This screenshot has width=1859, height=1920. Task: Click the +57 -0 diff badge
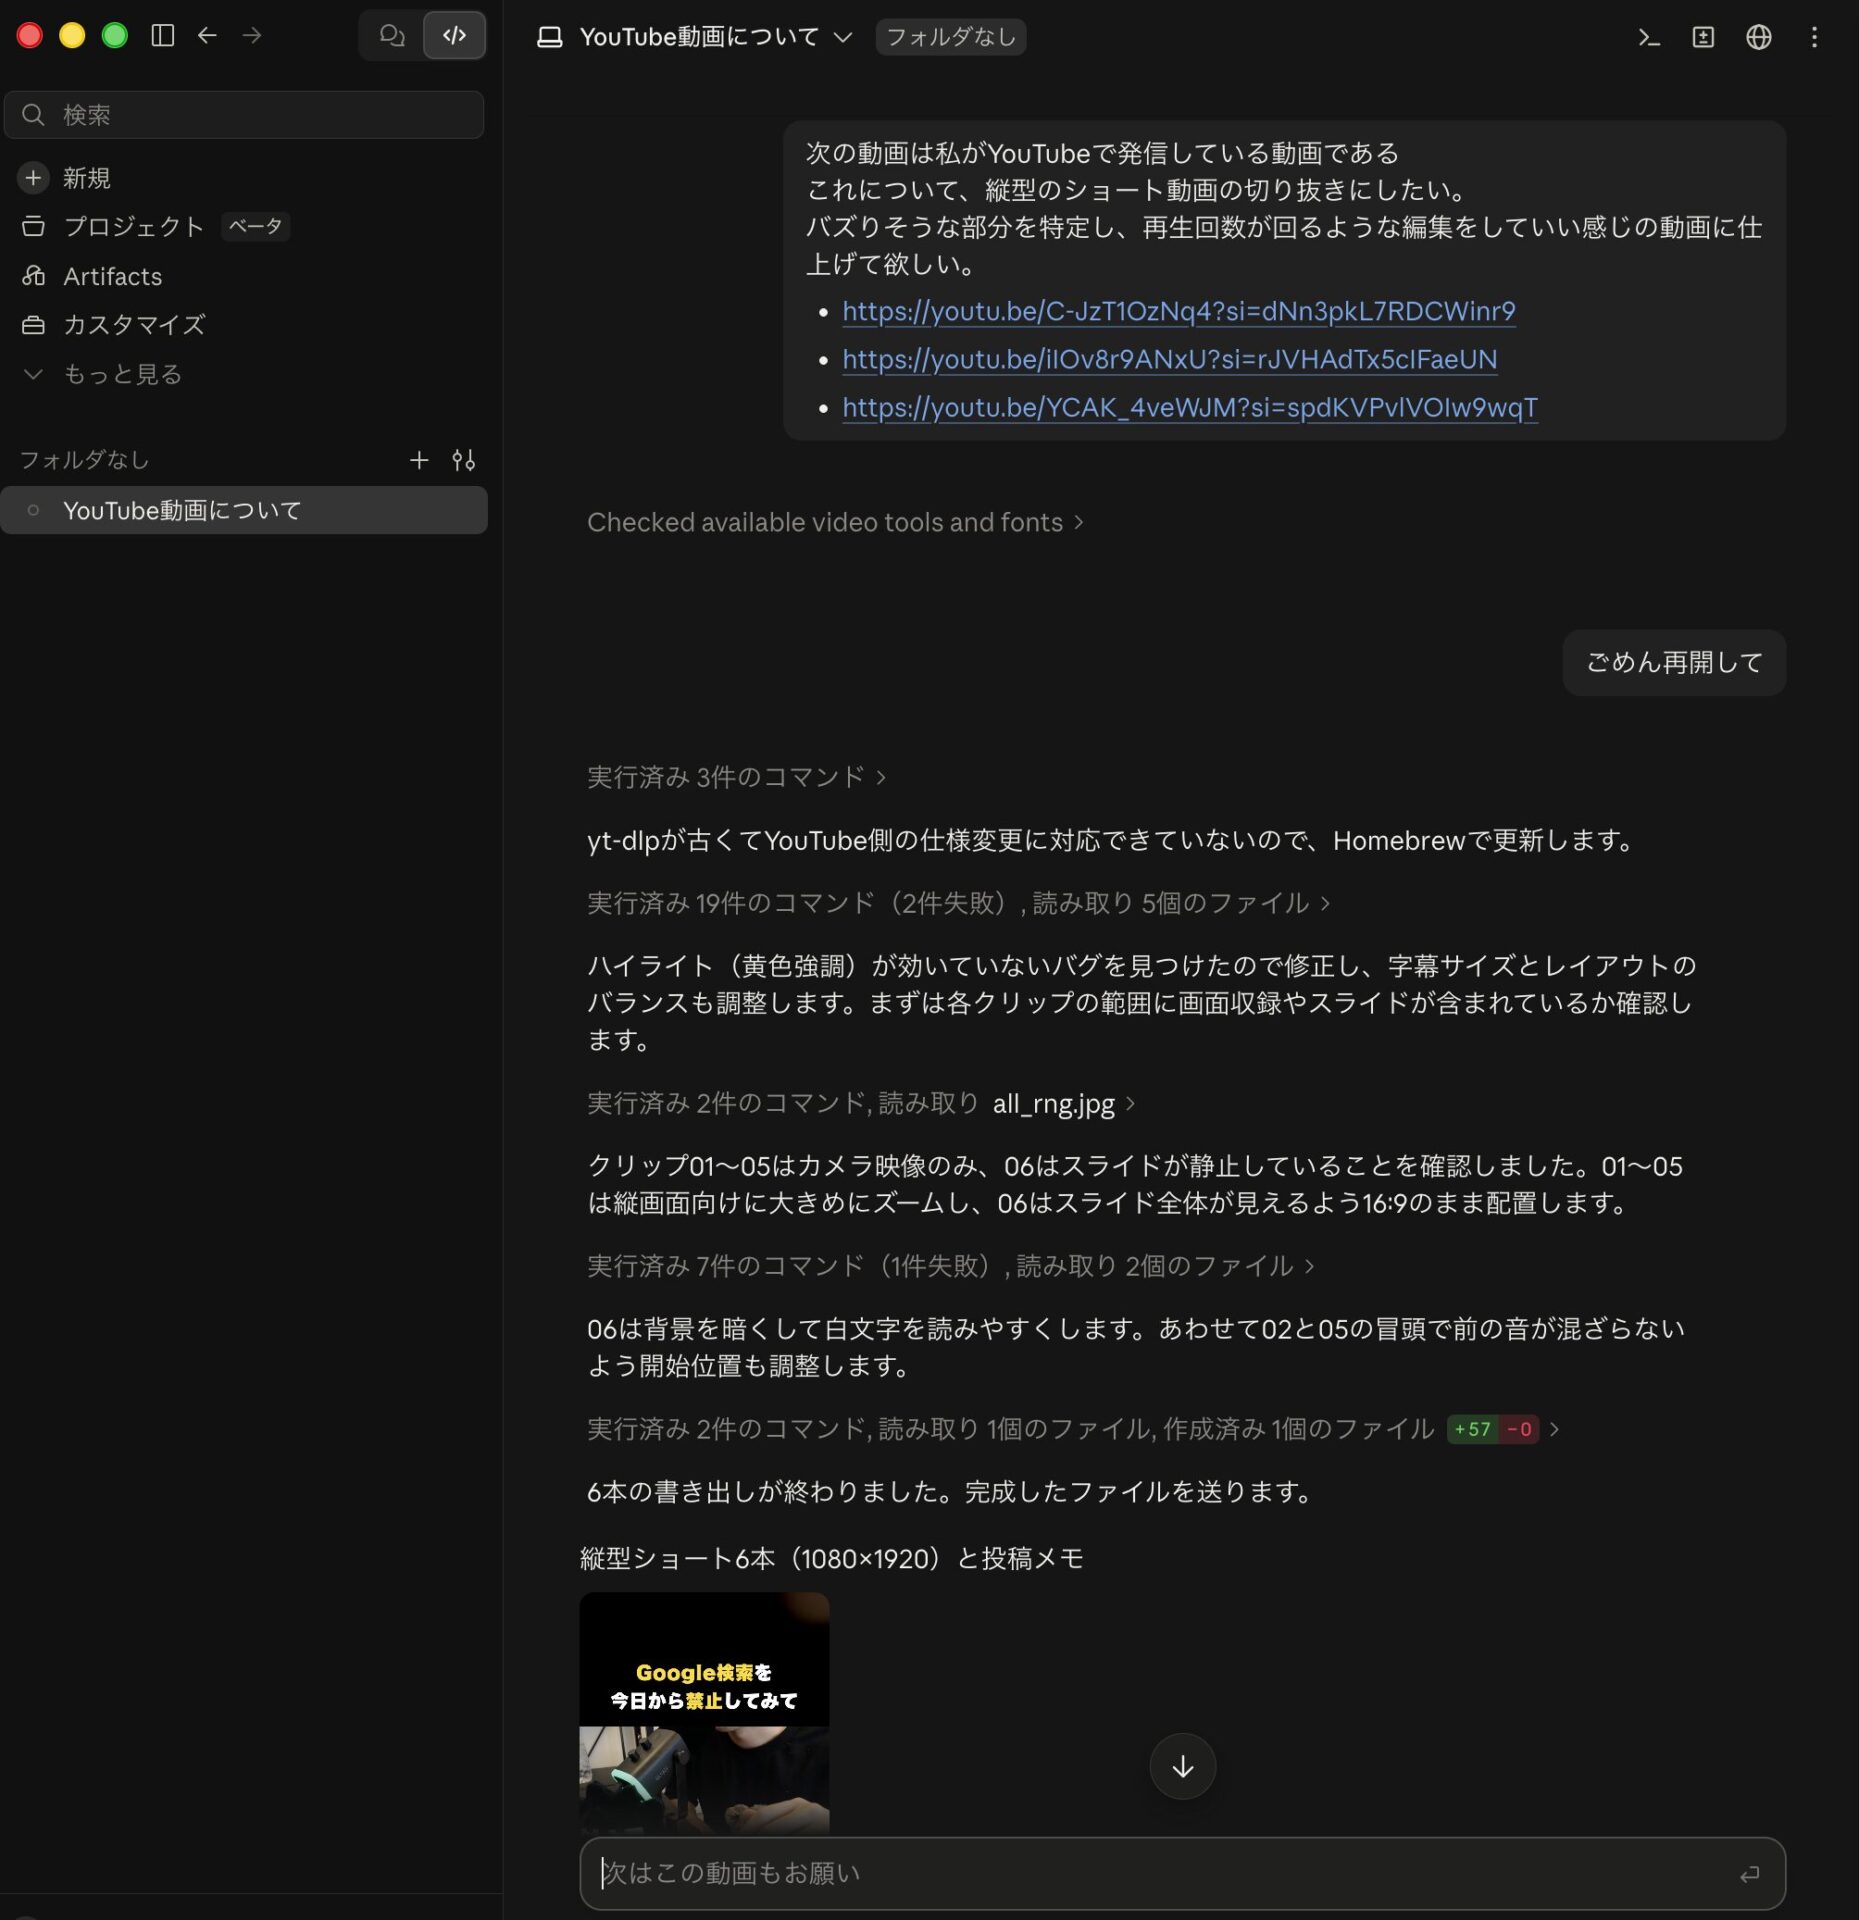point(1492,1429)
